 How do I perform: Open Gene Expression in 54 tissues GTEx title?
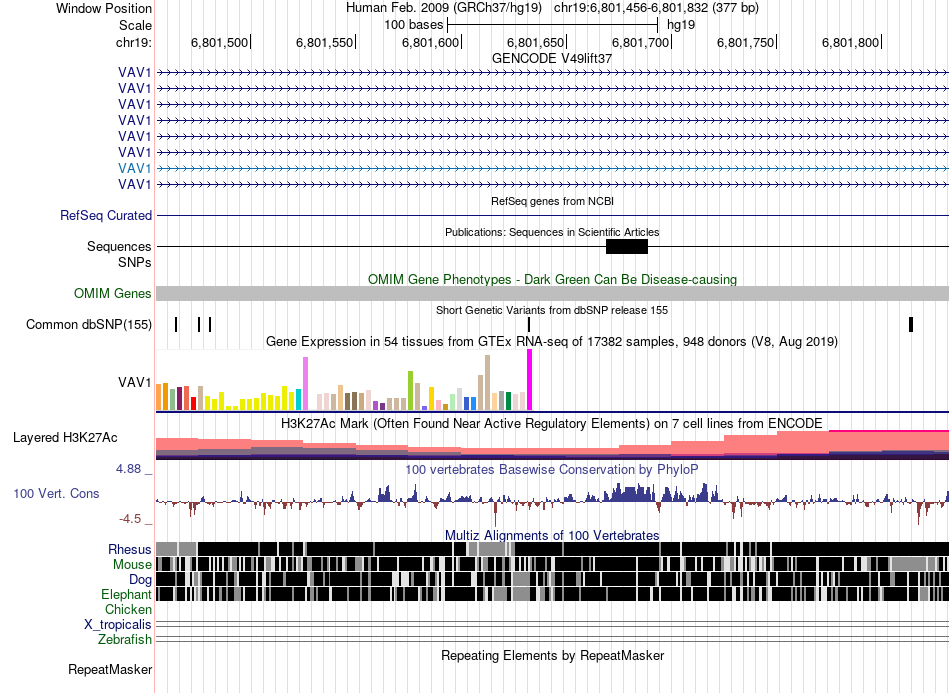(x=552, y=342)
